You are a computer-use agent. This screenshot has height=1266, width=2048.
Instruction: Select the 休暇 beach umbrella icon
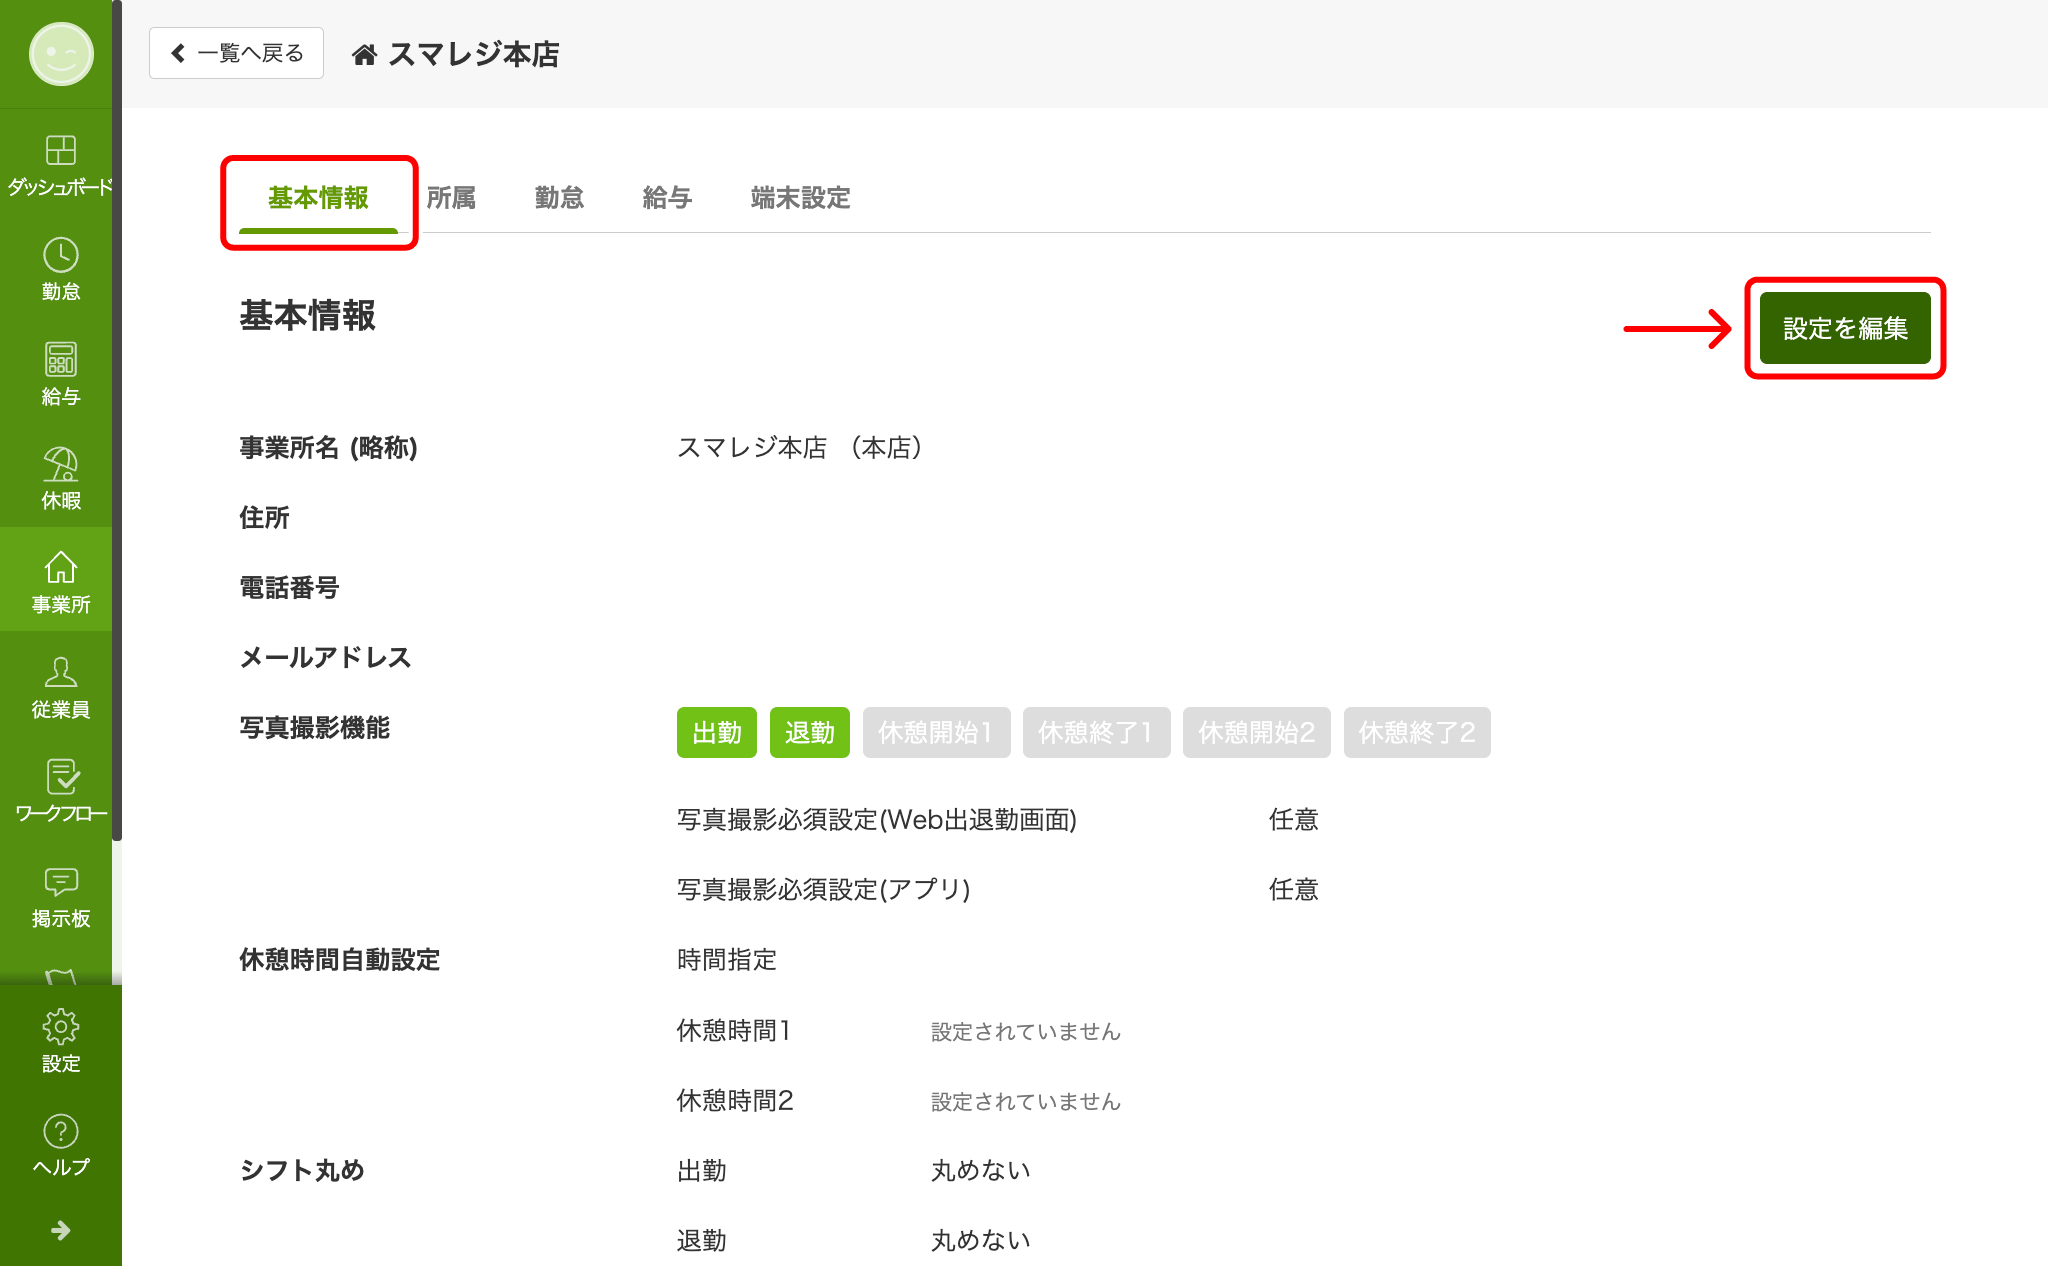(60, 465)
